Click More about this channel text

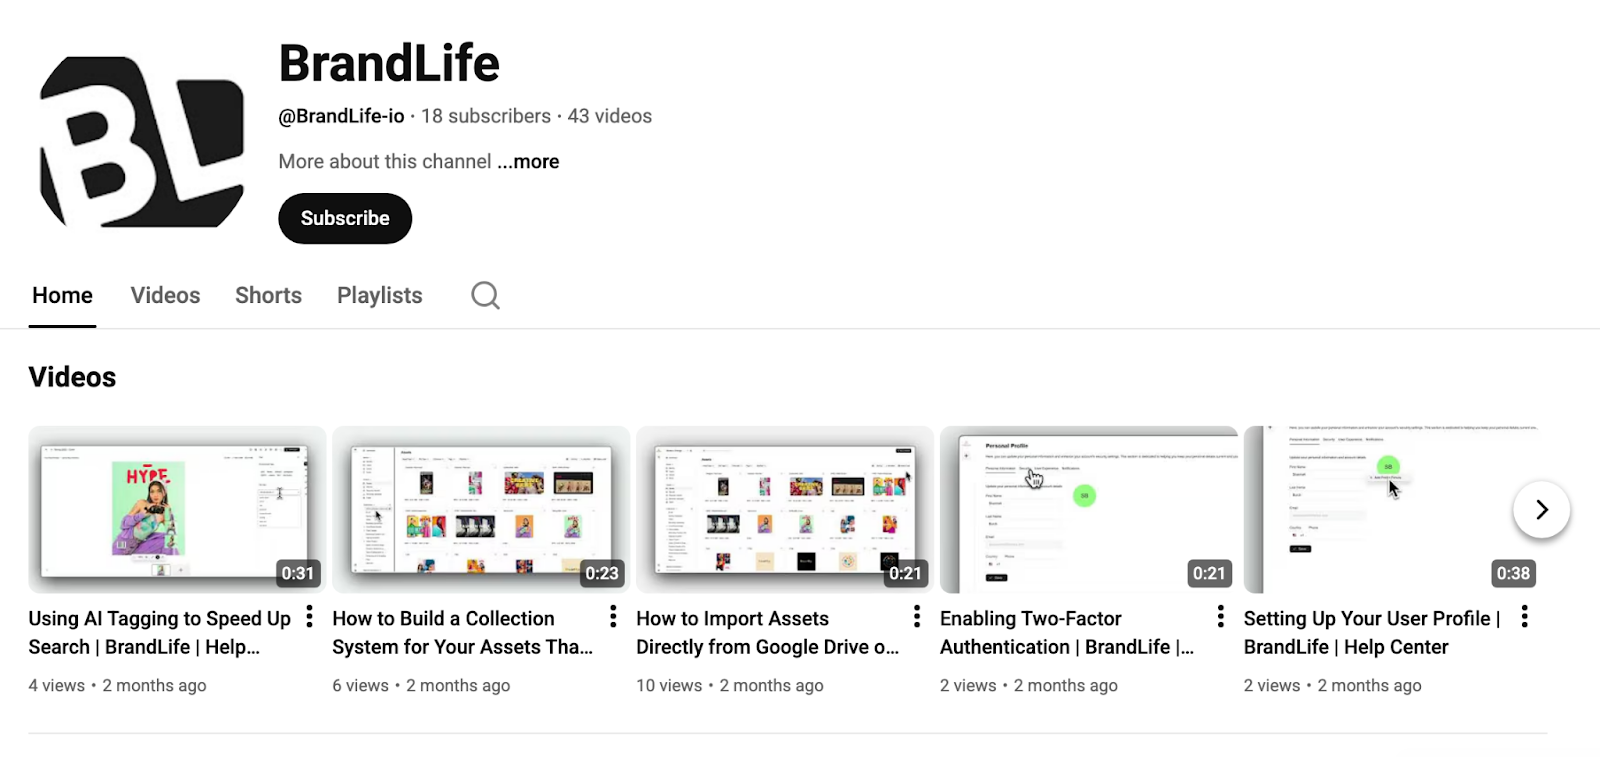tap(385, 162)
